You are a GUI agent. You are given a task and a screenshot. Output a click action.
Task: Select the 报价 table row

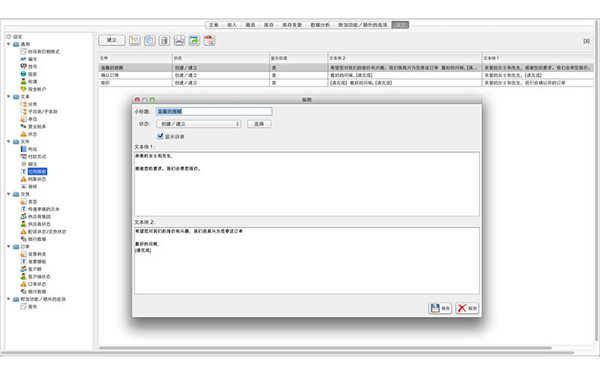pos(346,83)
